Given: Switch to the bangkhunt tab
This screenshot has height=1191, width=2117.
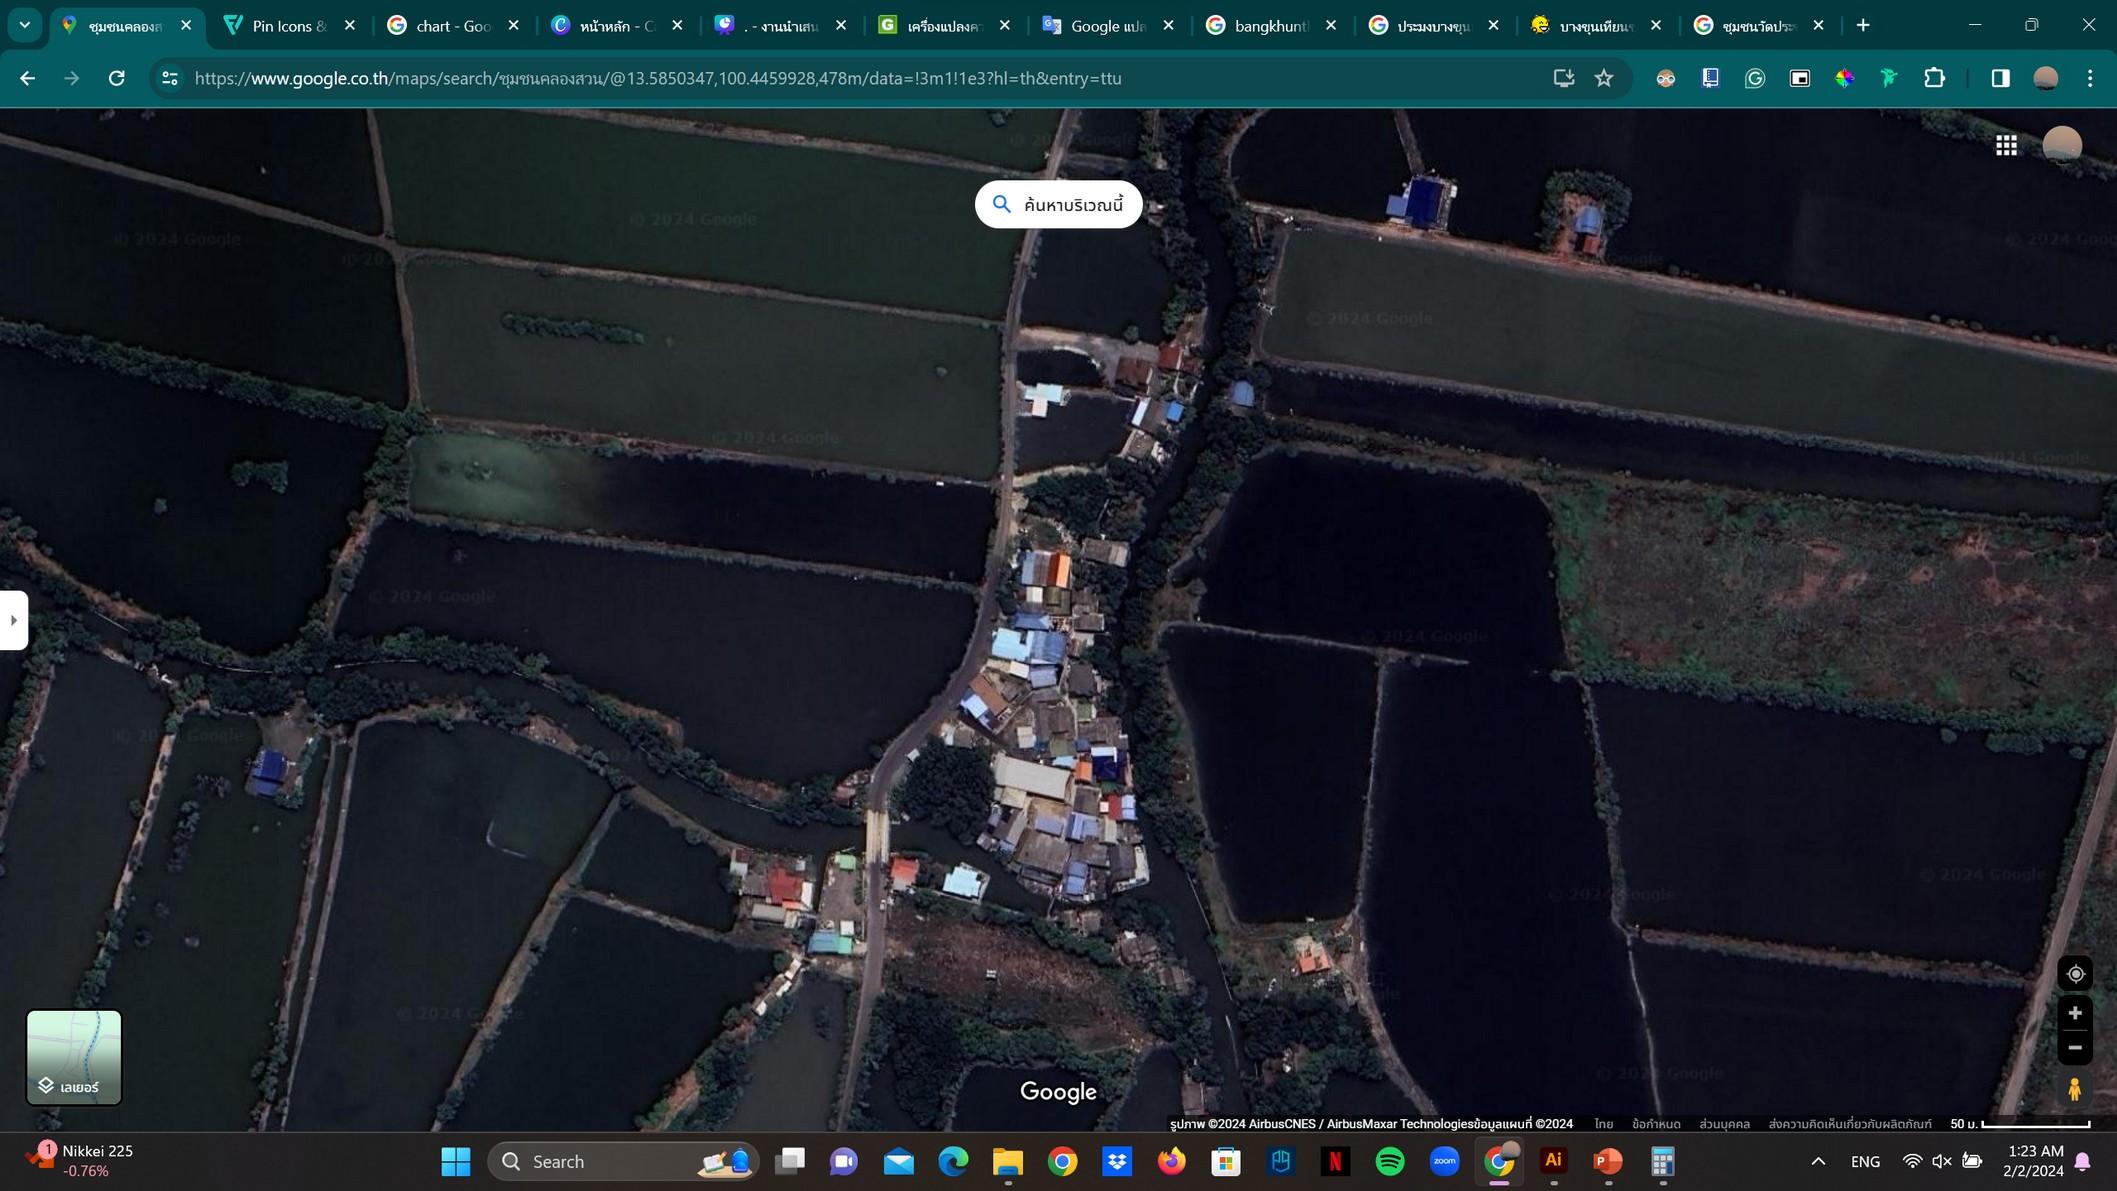Looking at the screenshot, I should 1270,26.
